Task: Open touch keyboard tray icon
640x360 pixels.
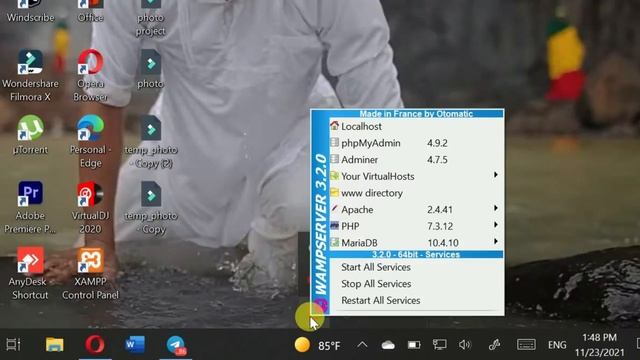Action: 526,345
